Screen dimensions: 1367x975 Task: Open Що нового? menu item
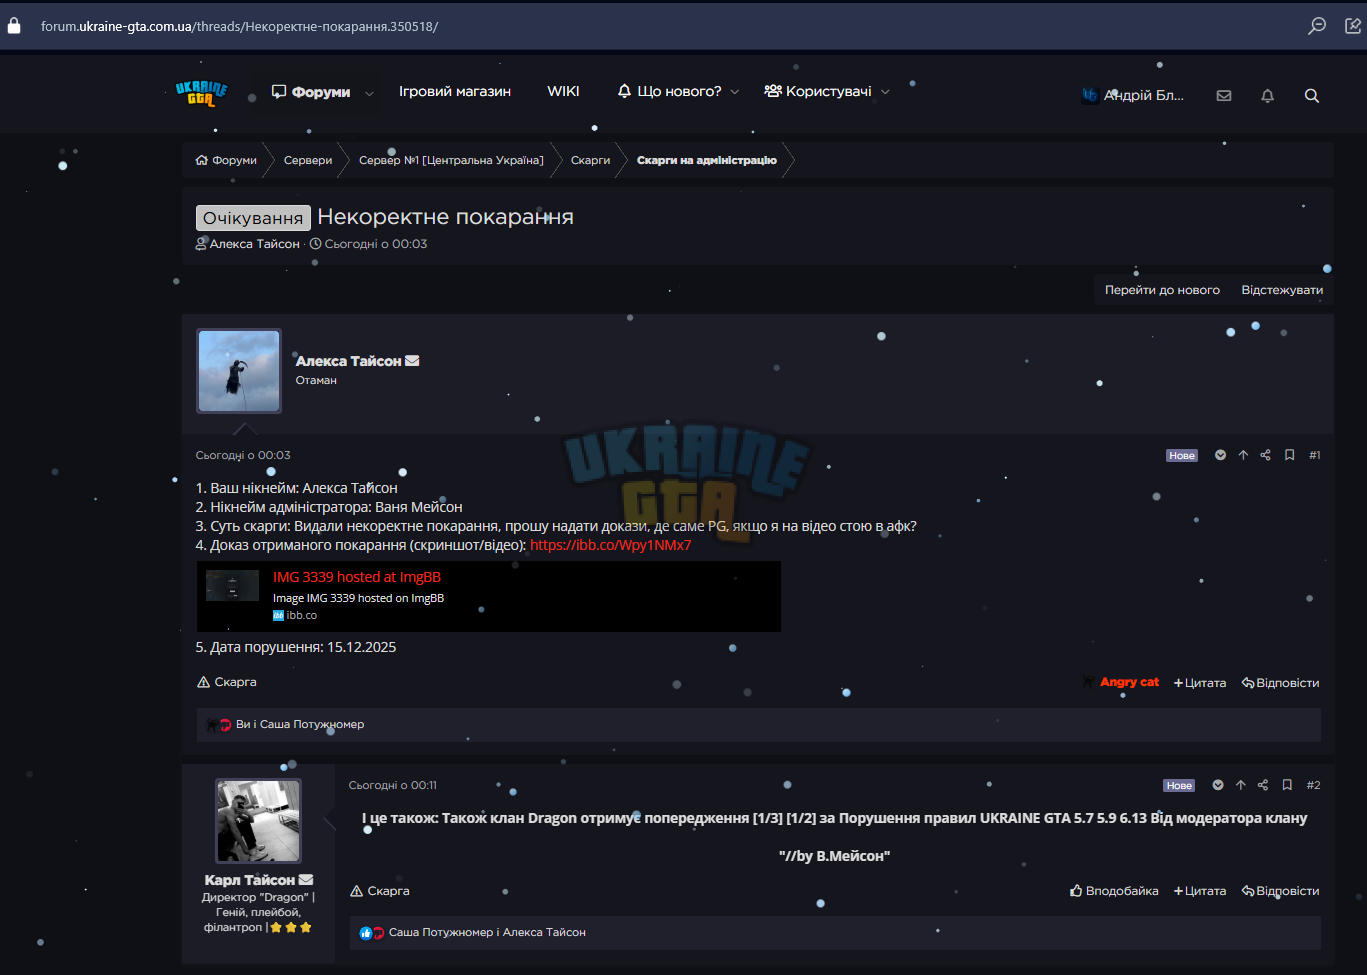click(x=669, y=91)
